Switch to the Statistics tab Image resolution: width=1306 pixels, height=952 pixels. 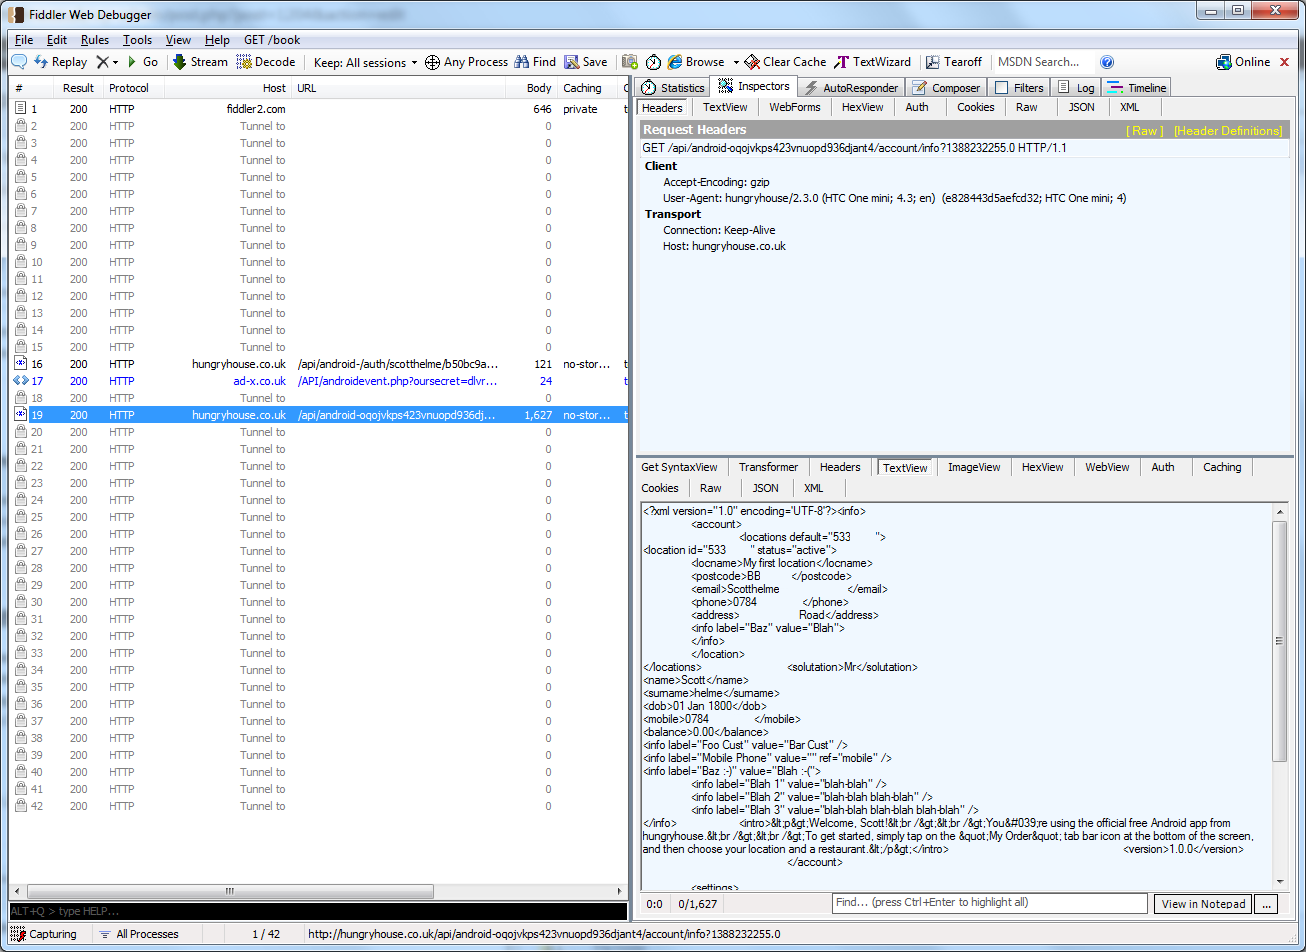[672, 88]
